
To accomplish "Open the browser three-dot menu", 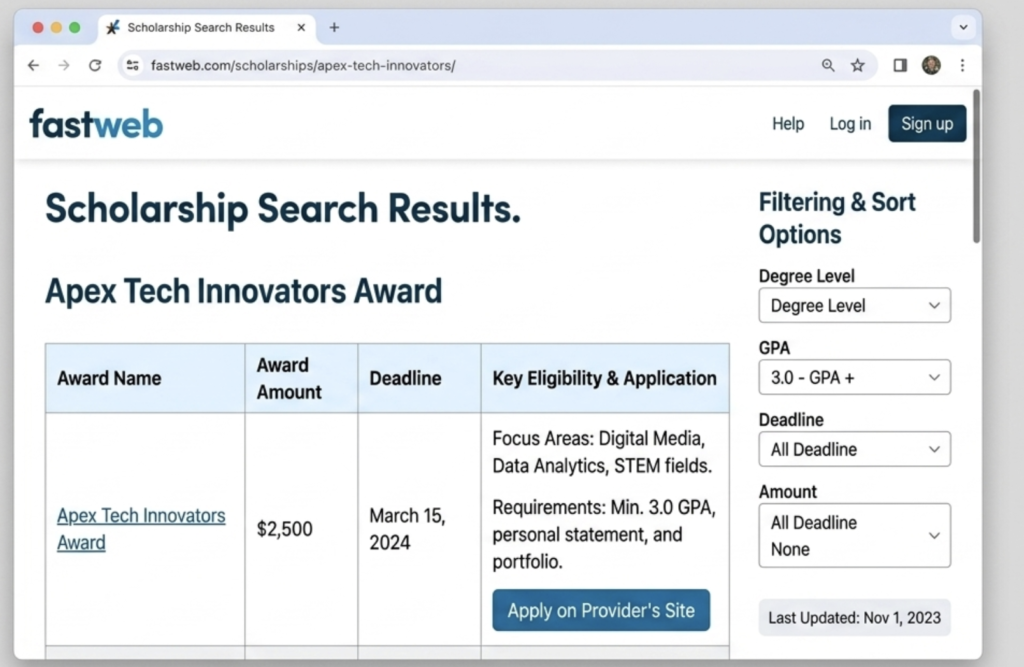I will point(962,65).
